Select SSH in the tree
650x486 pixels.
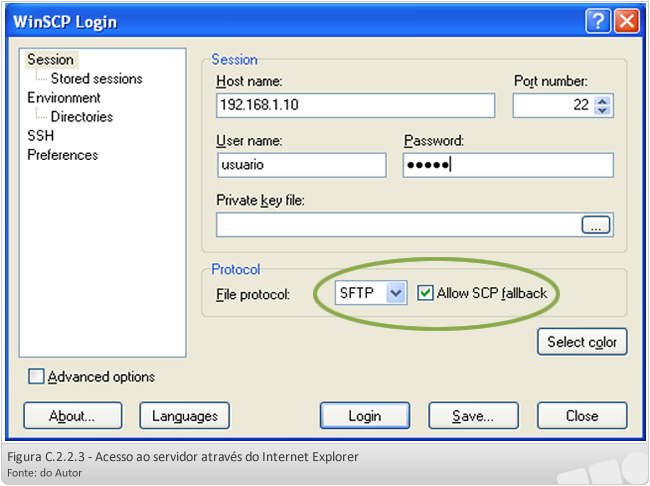41,136
